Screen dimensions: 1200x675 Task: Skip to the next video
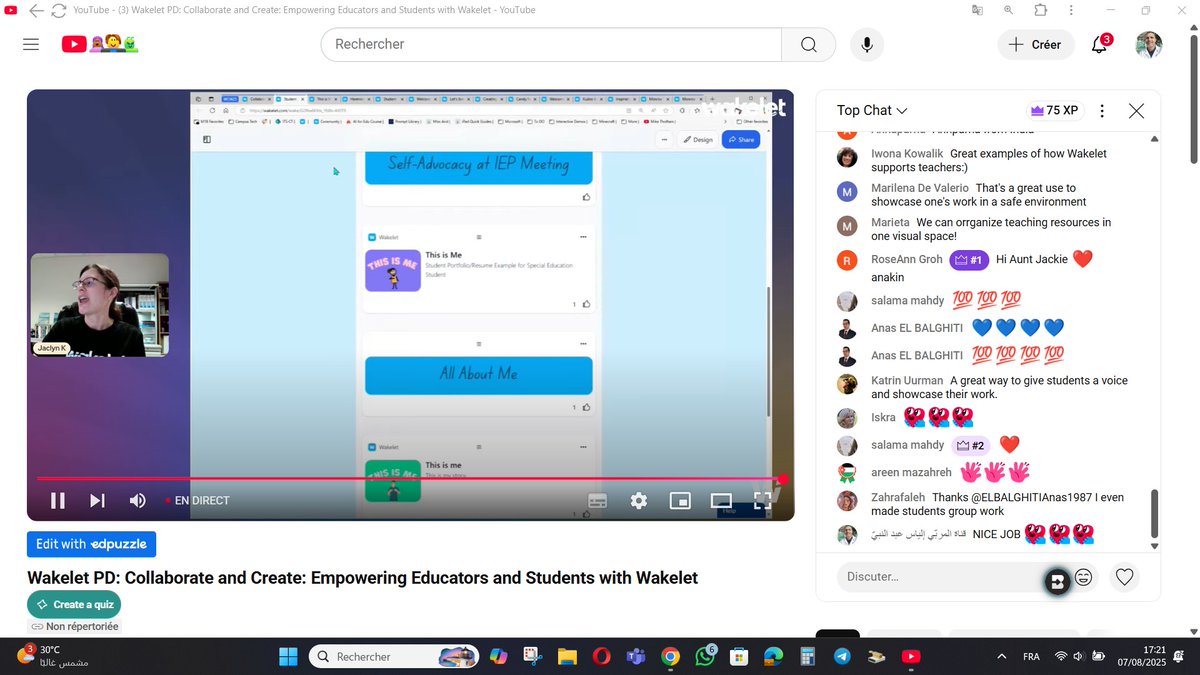[96, 500]
